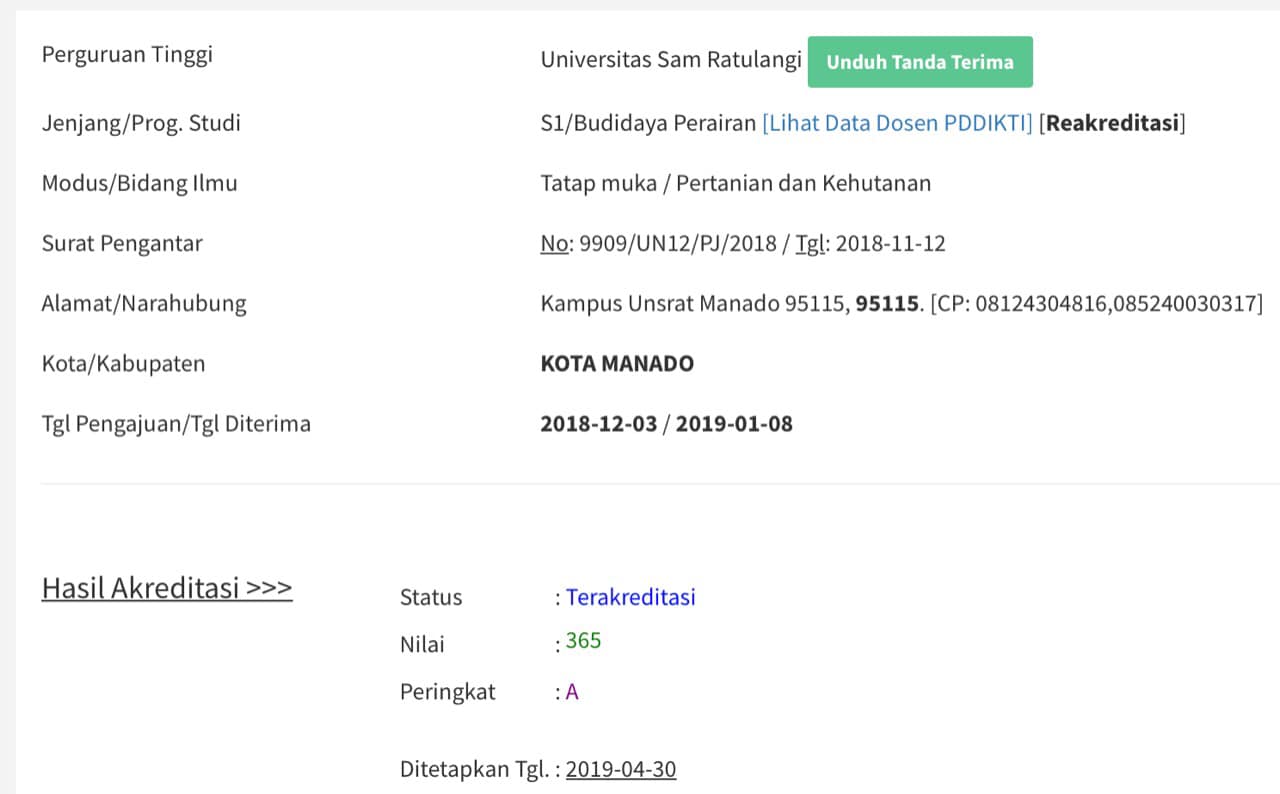Click the Nilai label in results
Image resolution: width=1280 pixels, height=794 pixels.
click(x=422, y=645)
